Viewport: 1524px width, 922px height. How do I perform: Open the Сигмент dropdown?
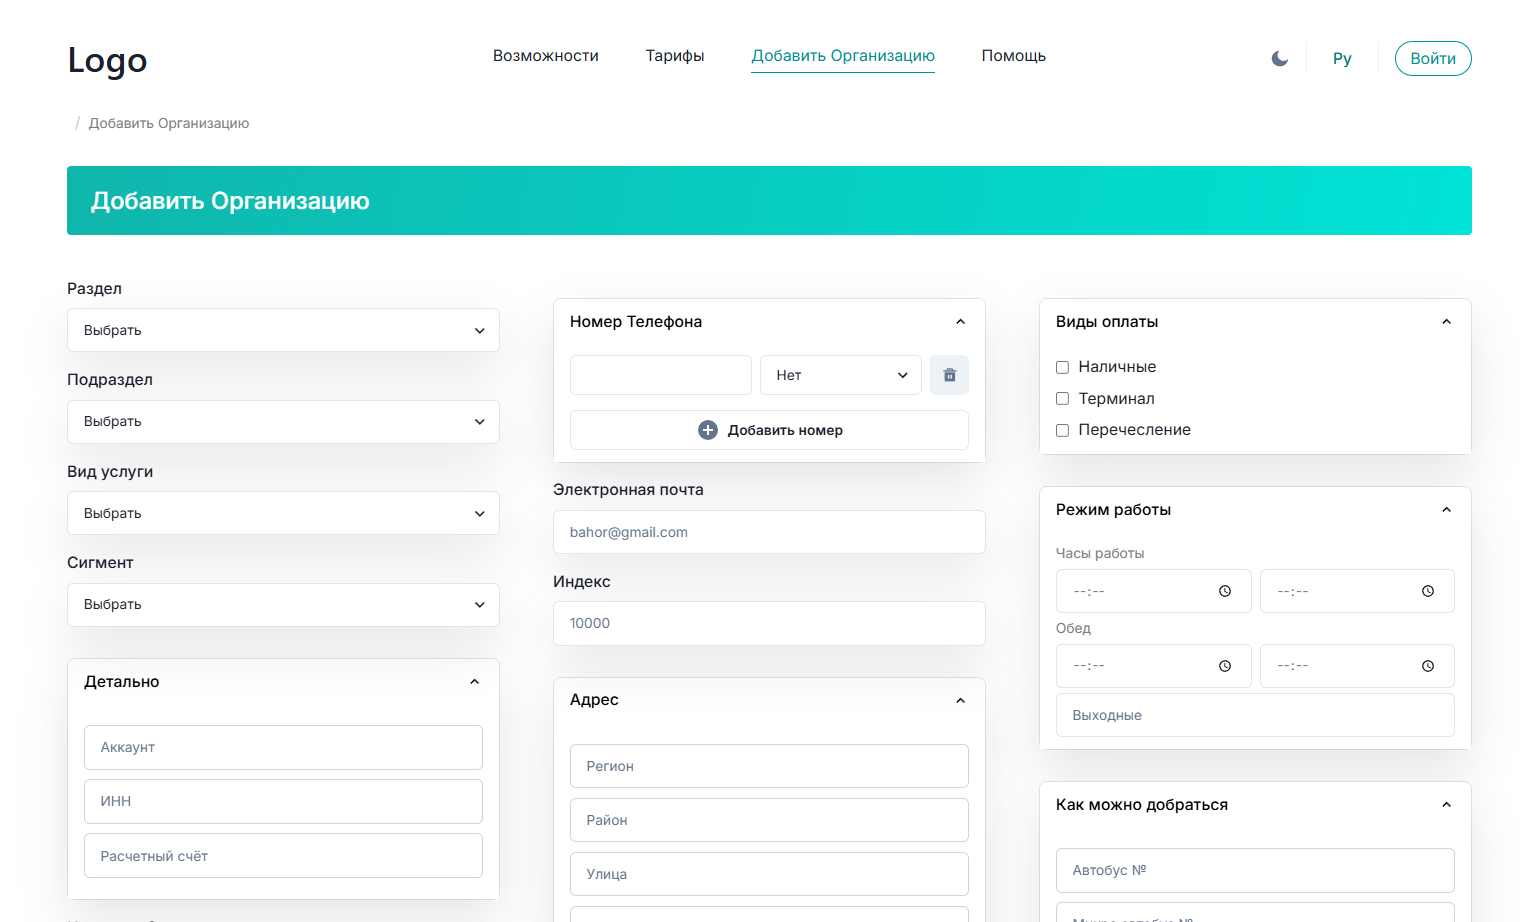pos(283,605)
